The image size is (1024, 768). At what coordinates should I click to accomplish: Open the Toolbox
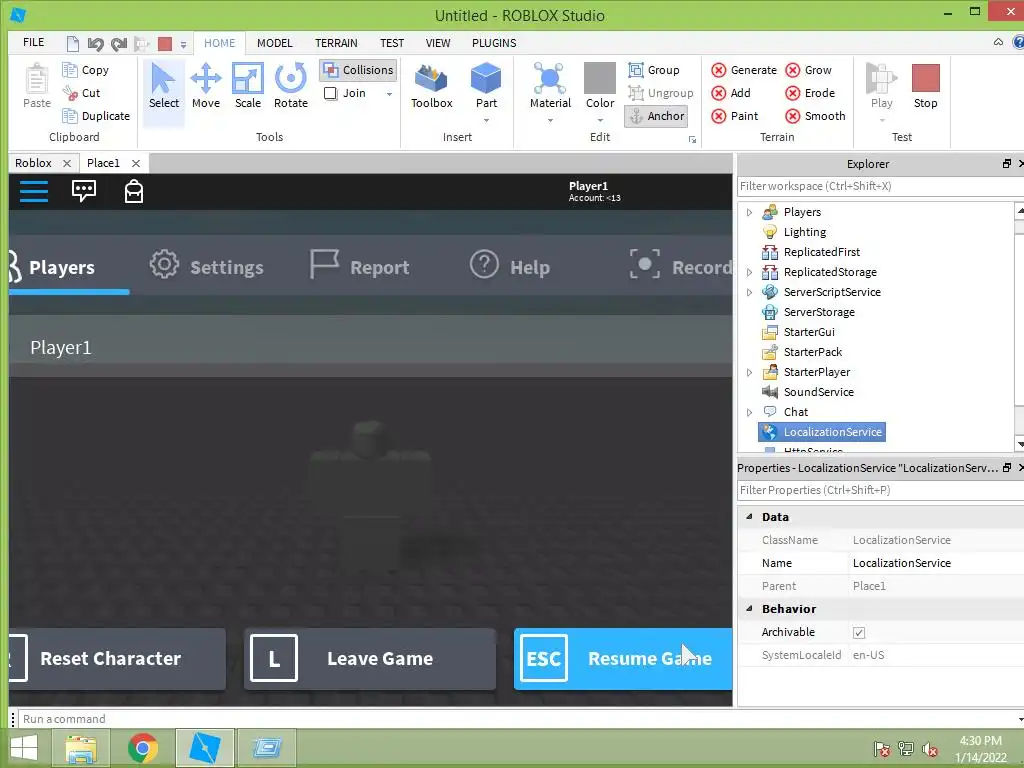[432, 86]
